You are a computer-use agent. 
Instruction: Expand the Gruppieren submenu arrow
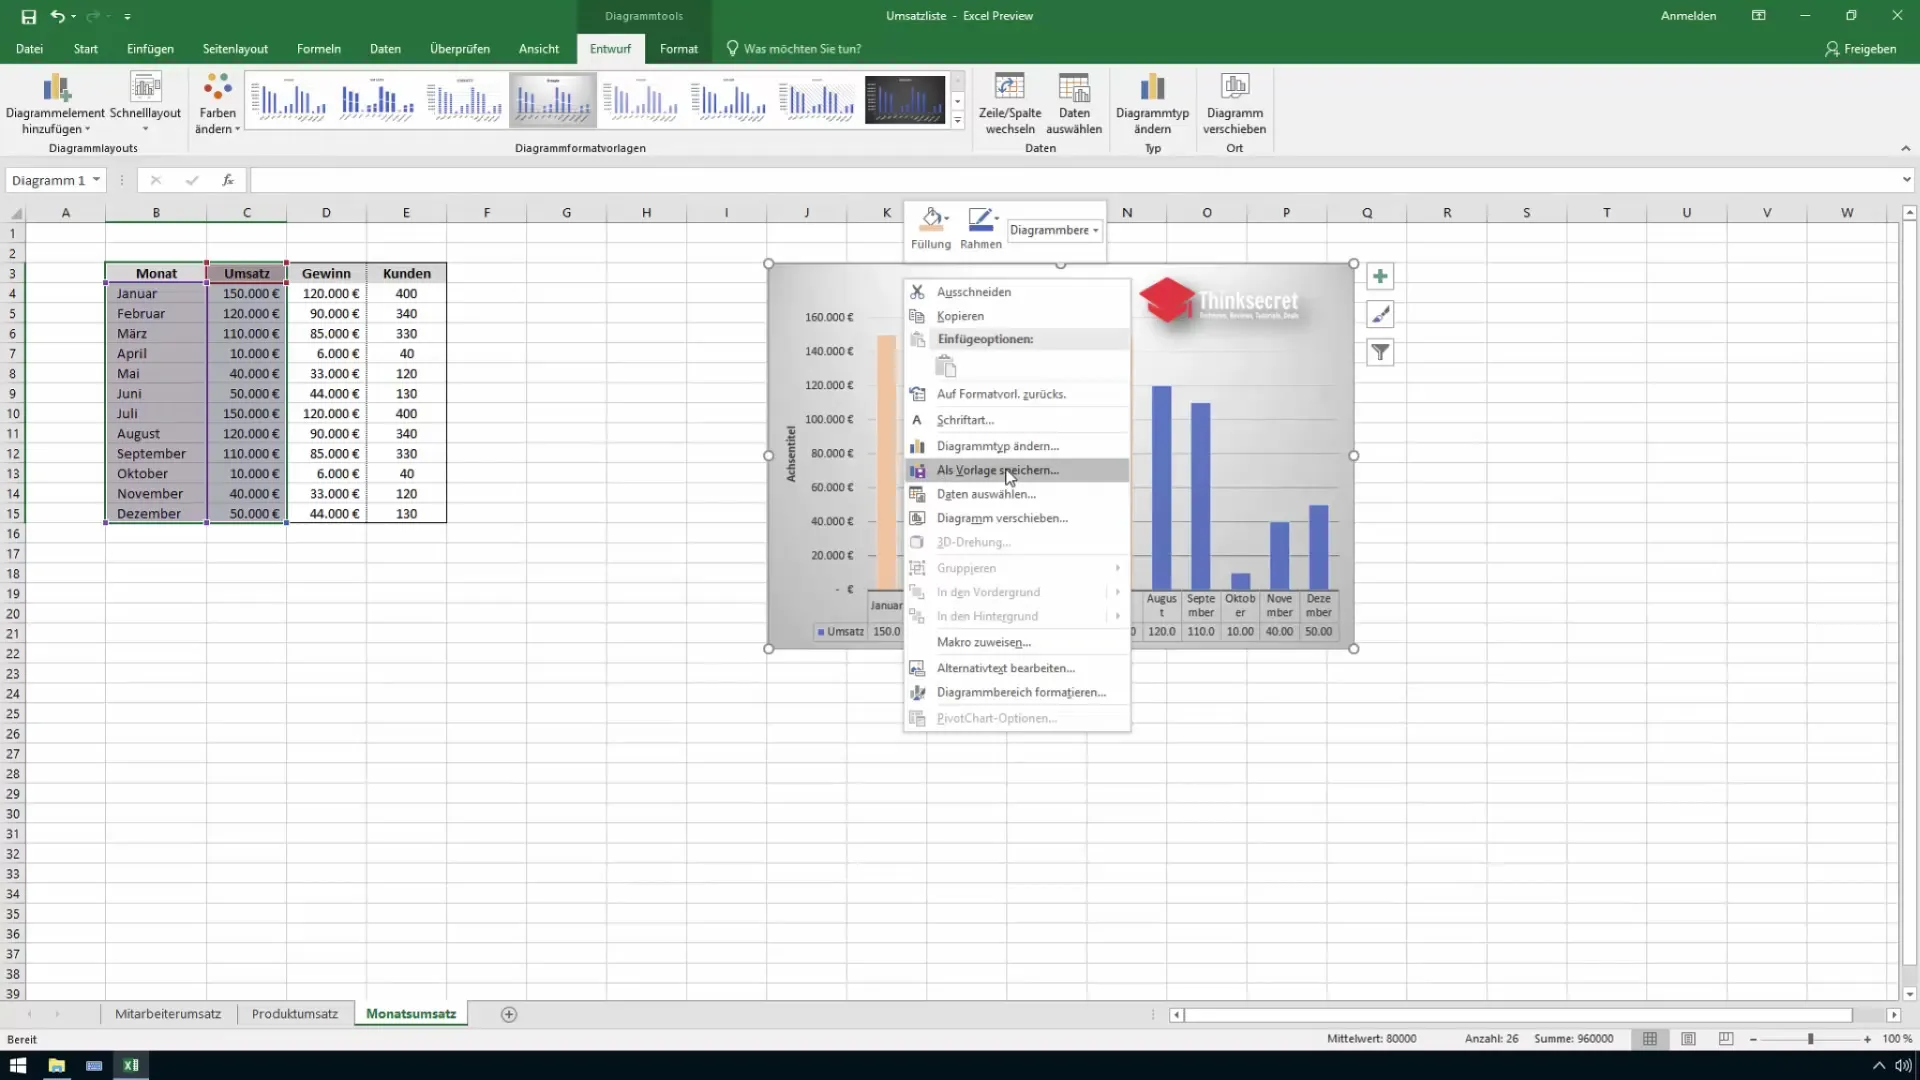click(1120, 567)
